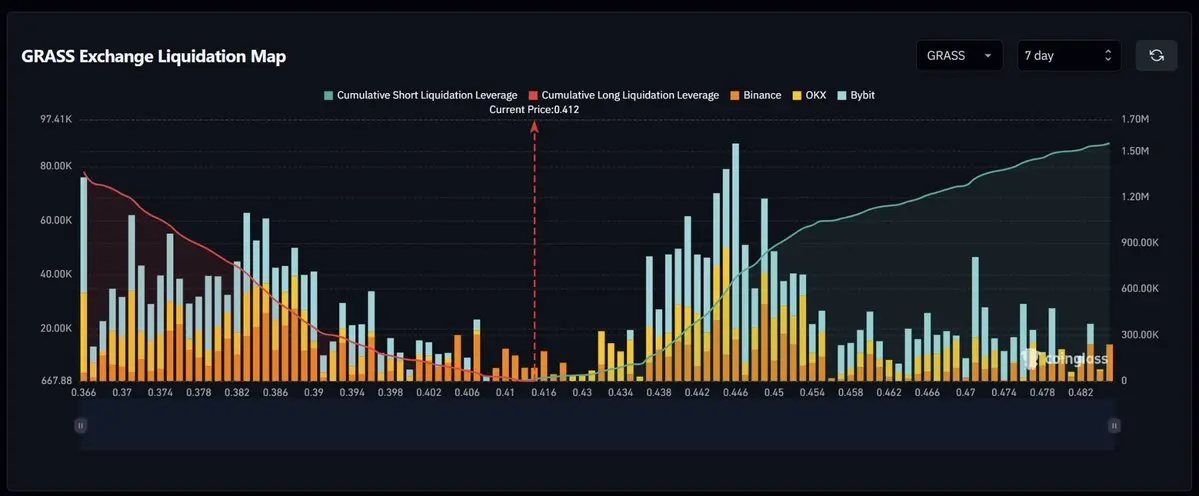Click the tallest liquidation bar near 0.446
This screenshot has width=1199, height=496.
tap(736, 262)
